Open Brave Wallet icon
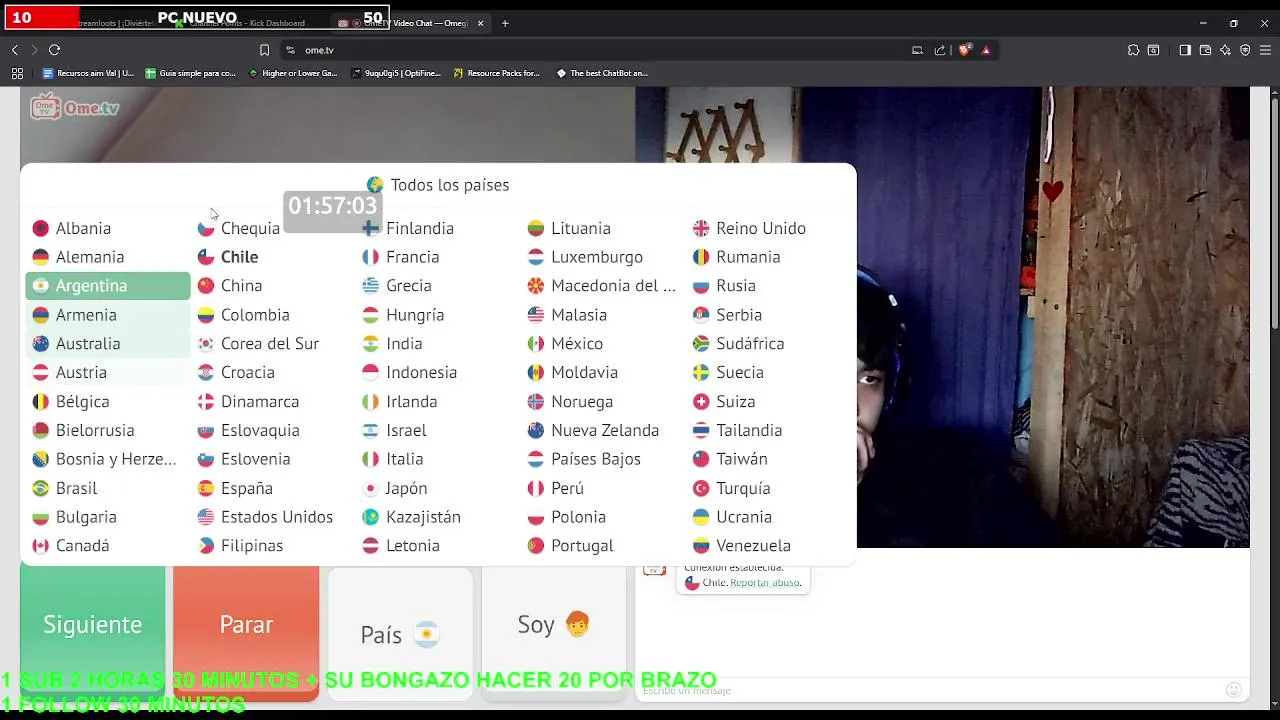 point(1205,50)
